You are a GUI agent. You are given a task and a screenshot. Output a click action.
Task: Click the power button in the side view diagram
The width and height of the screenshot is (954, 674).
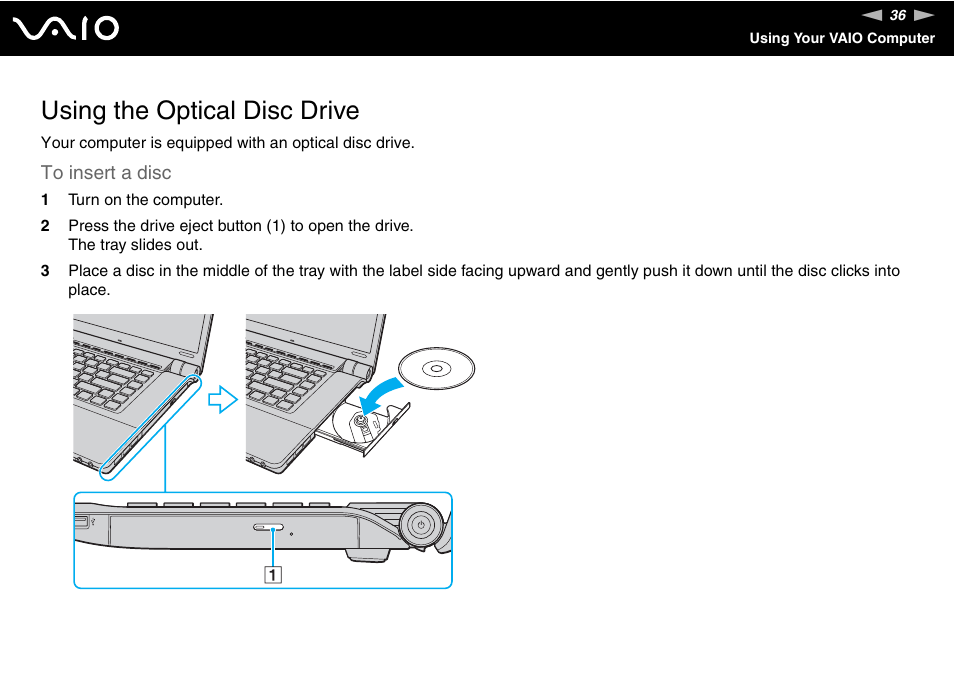421,525
